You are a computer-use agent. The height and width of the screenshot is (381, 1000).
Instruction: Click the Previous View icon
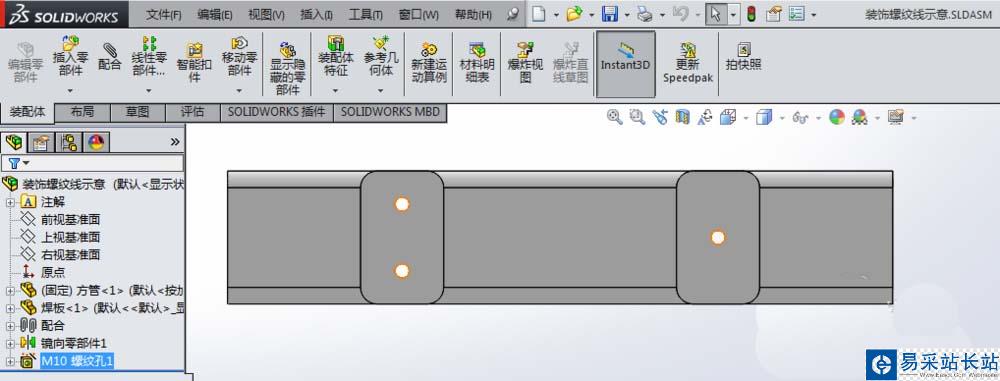[660, 117]
